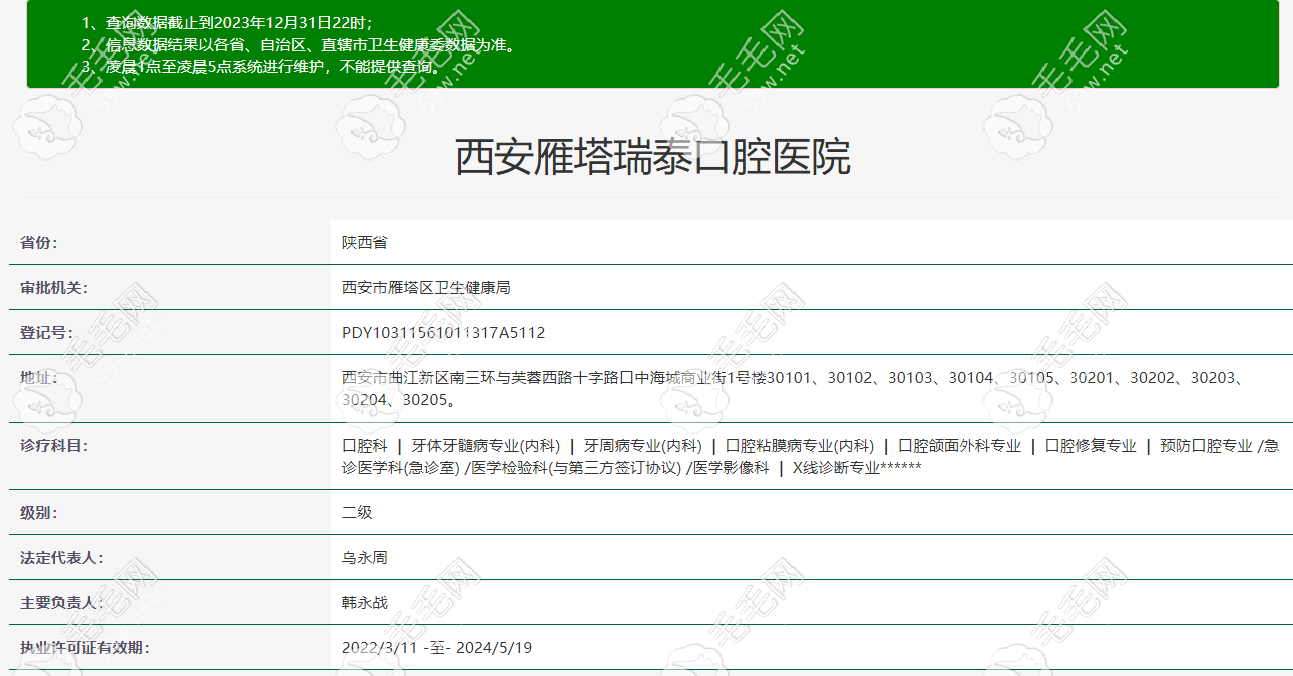
Task: Select the value 陕西省
Action: point(364,243)
